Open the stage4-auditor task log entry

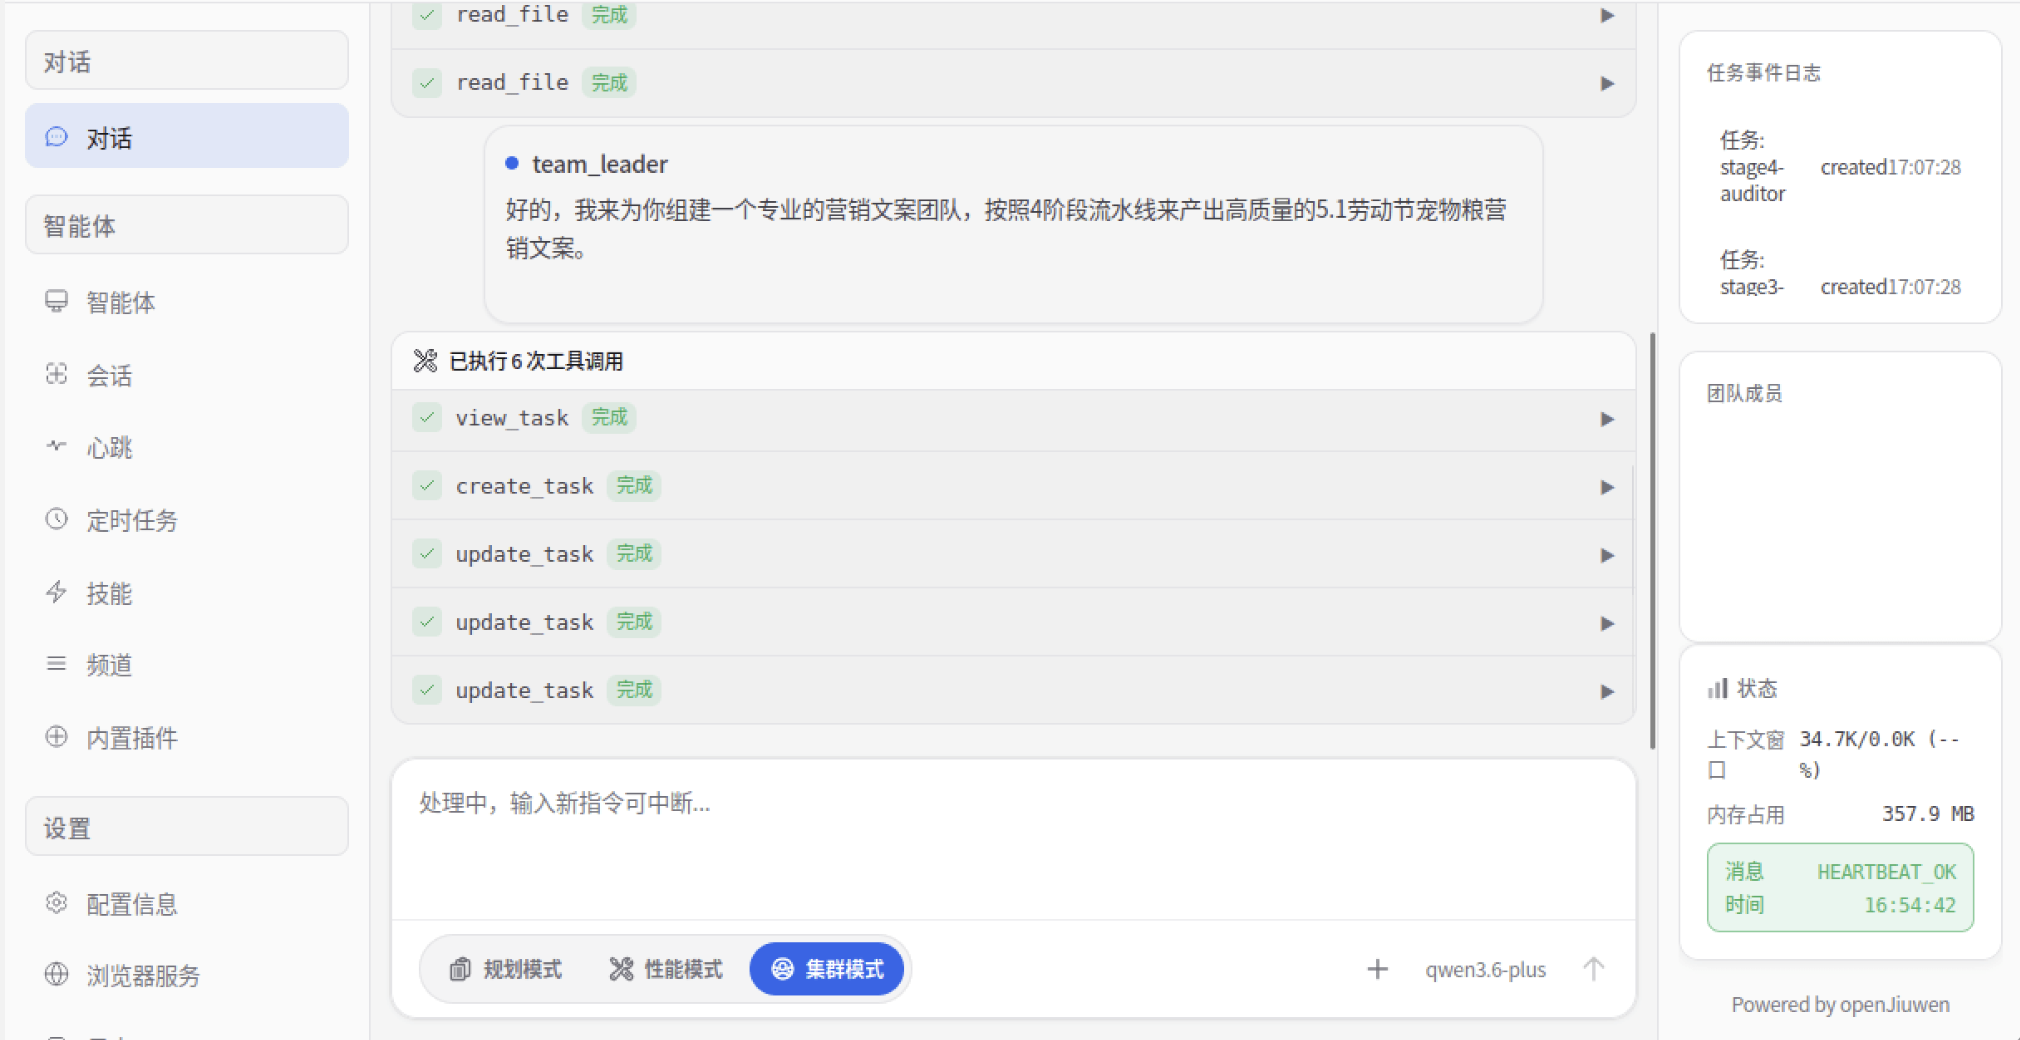coord(1840,167)
